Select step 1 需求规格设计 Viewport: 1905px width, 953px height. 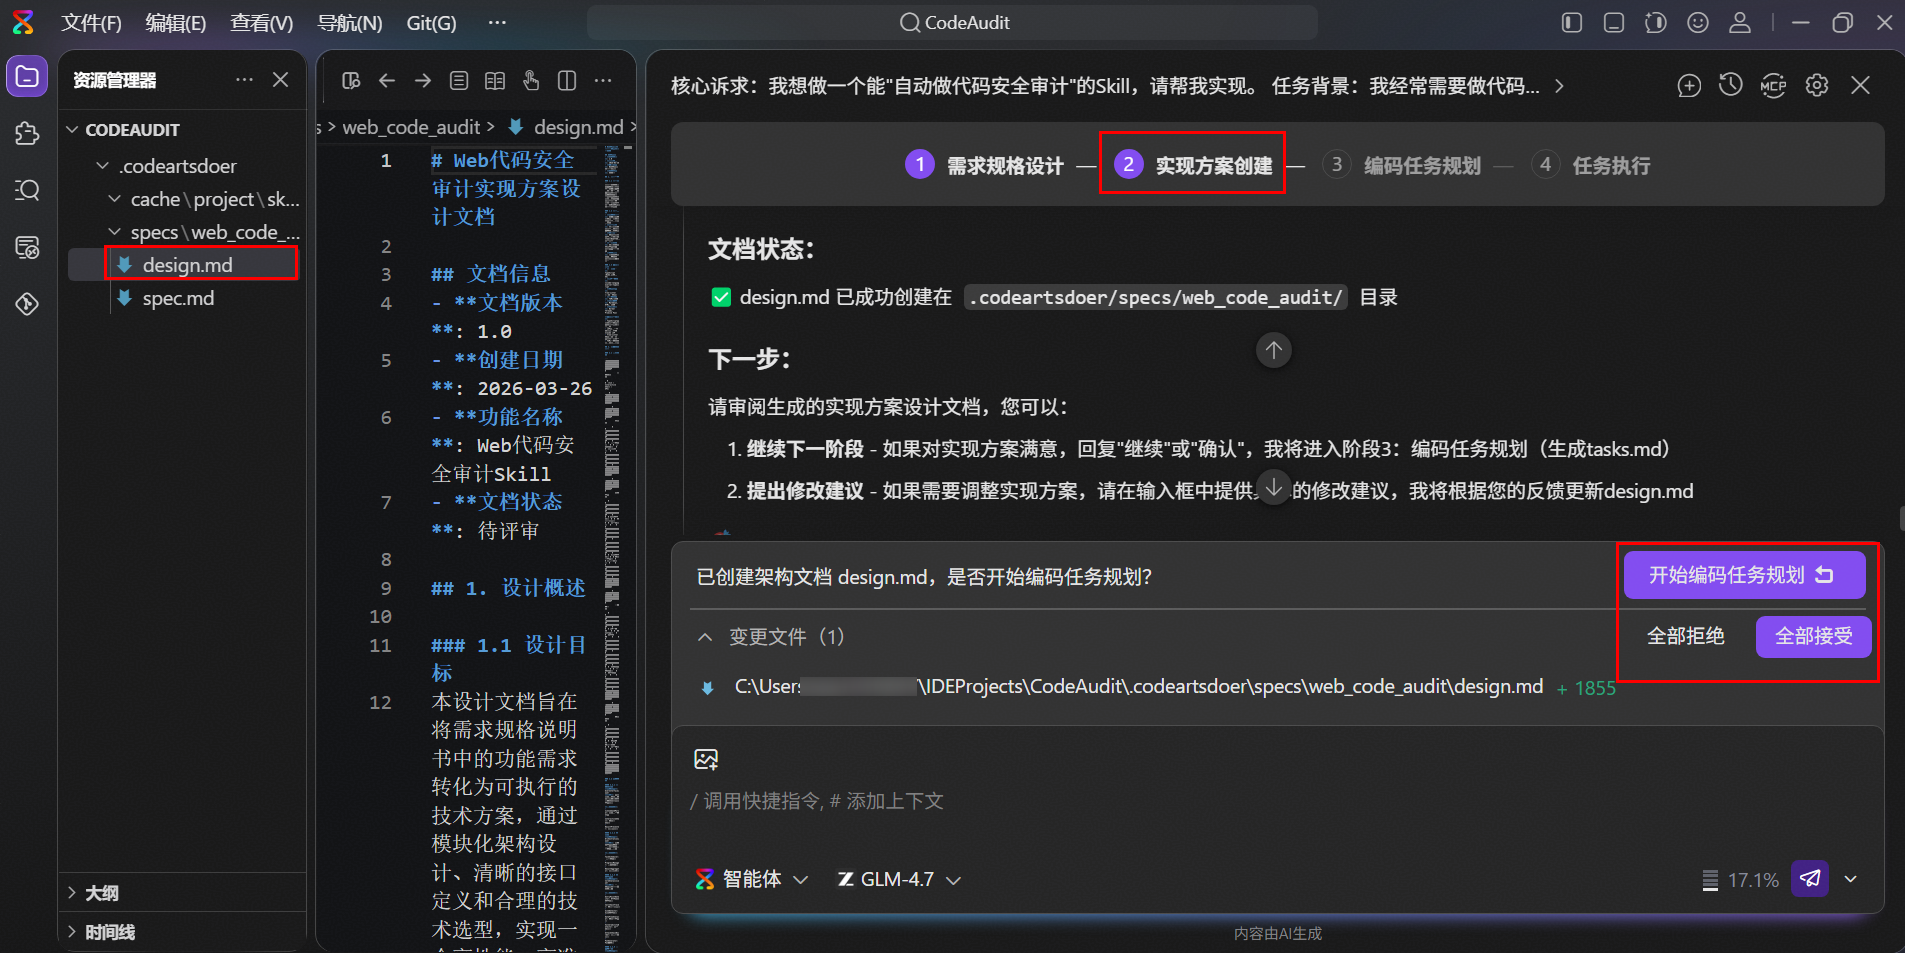click(984, 165)
